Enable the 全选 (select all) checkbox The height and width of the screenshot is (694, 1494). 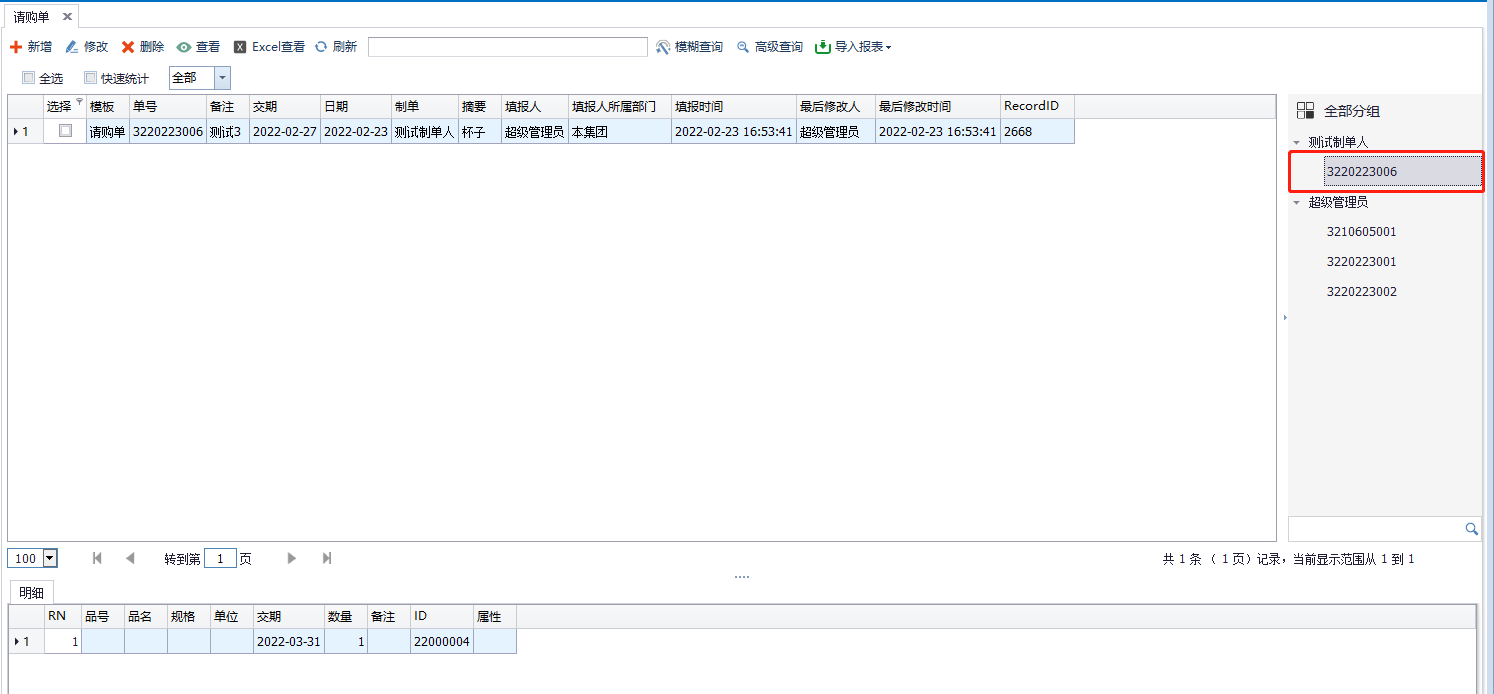(28, 78)
